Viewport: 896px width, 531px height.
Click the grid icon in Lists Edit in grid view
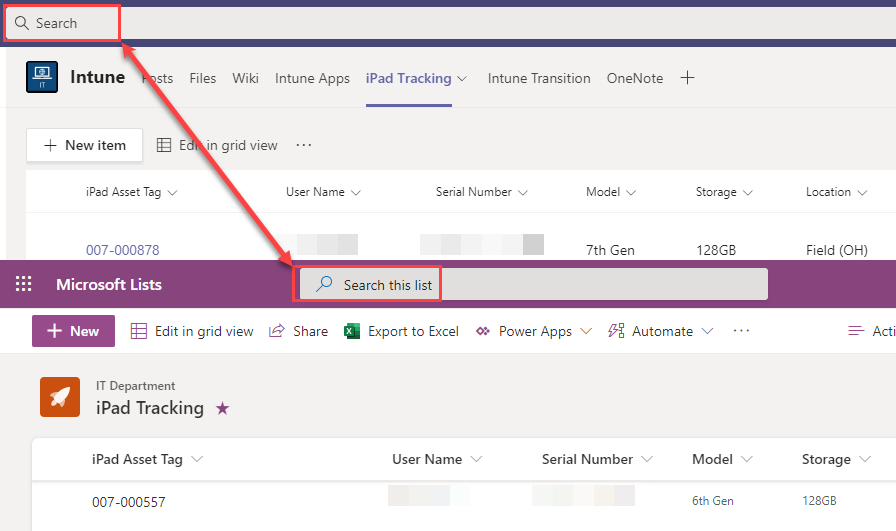(139, 331)
